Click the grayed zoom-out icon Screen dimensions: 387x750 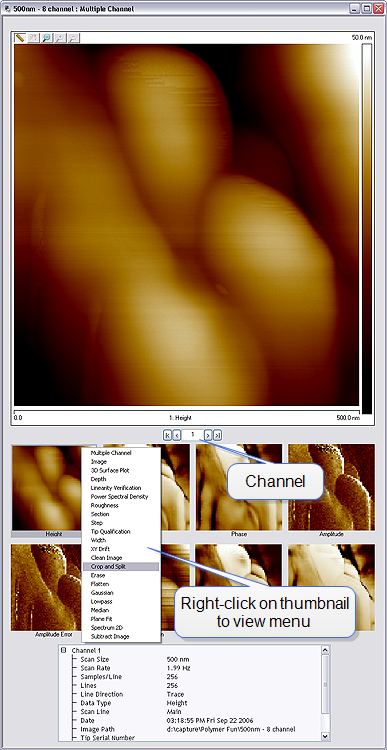74,38
